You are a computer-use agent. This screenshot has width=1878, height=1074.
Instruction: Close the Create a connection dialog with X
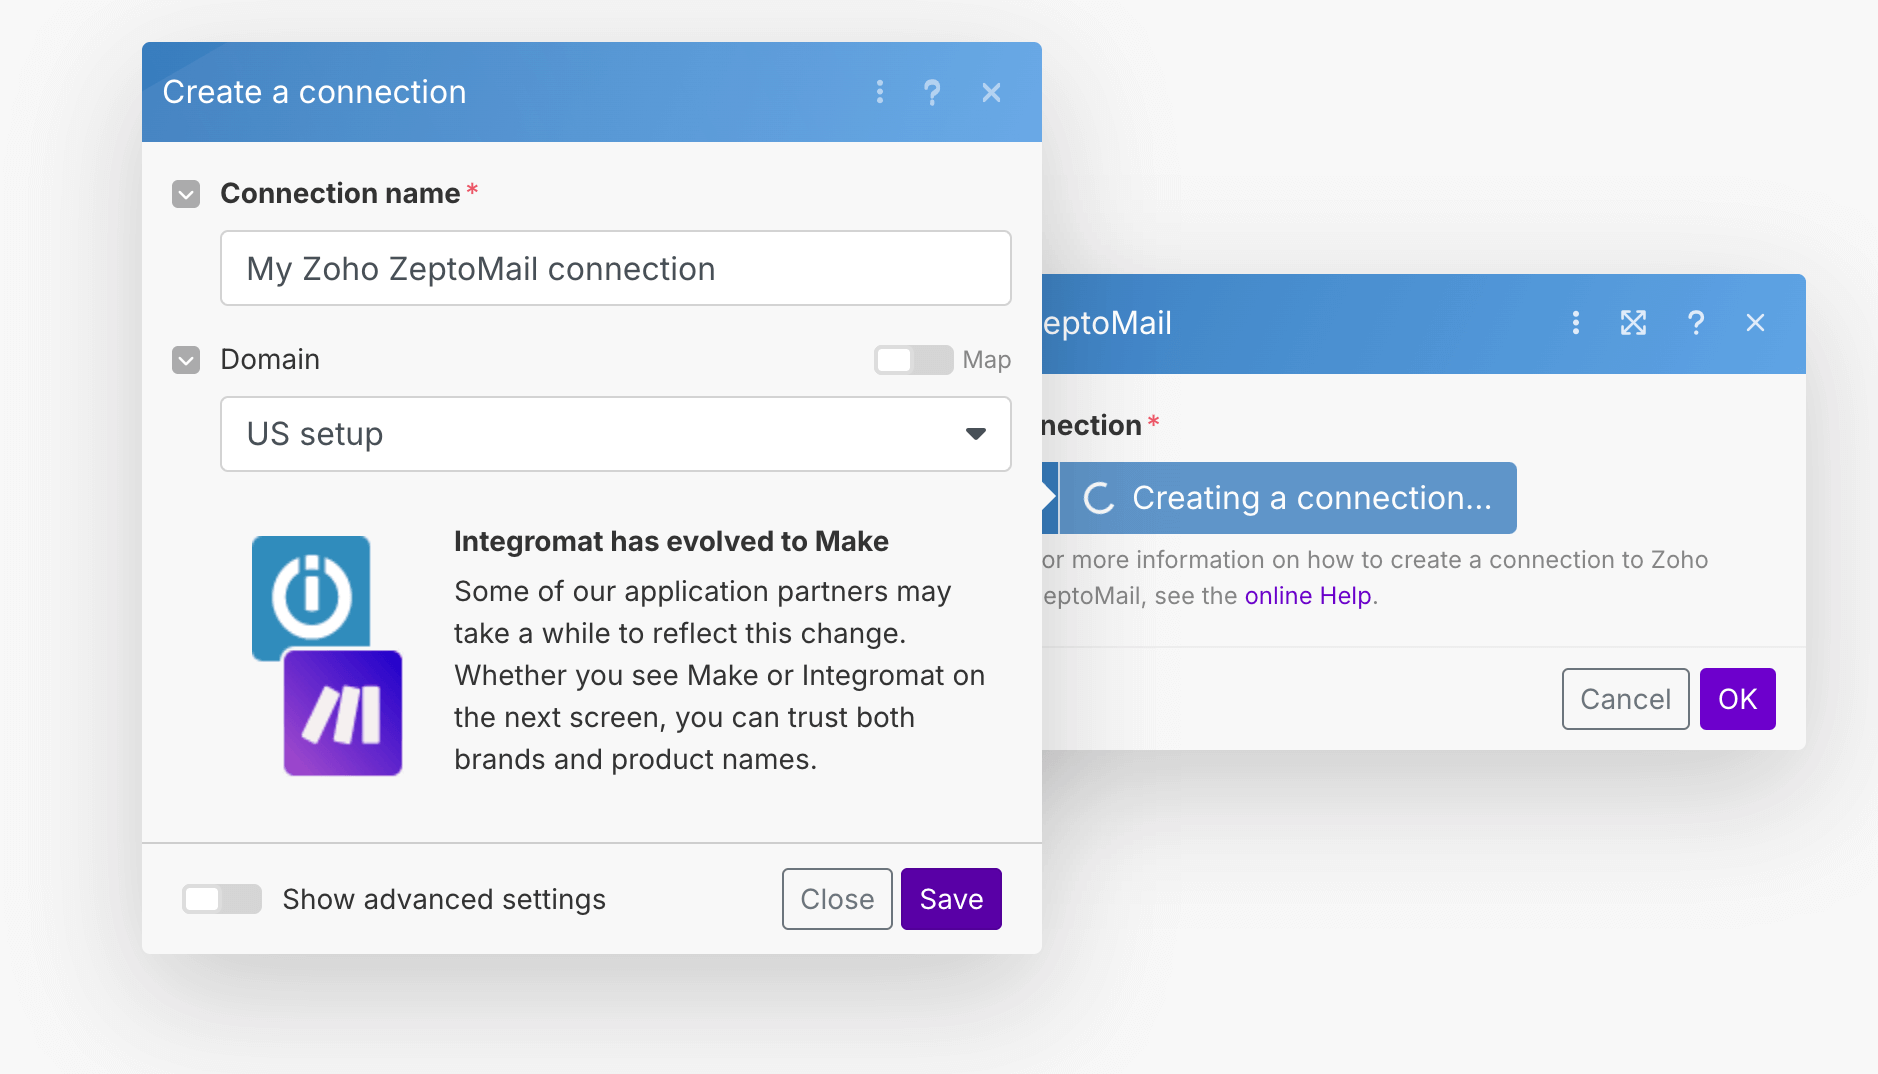click(x=991, y=92)
